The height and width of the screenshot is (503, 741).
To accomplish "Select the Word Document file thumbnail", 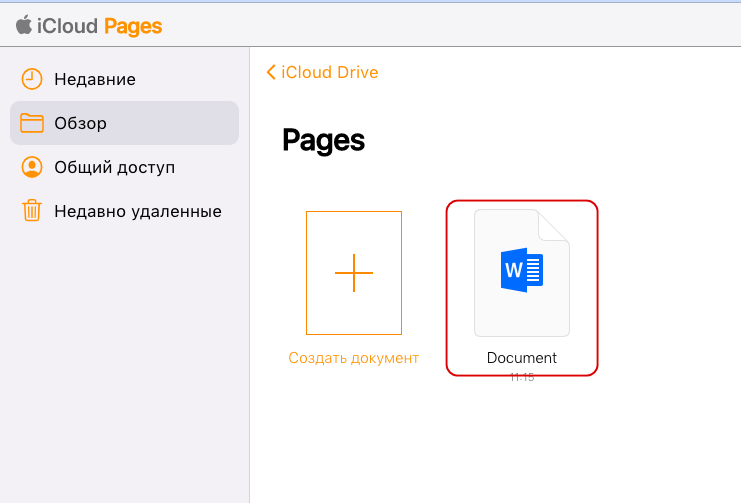I will 522,273.
